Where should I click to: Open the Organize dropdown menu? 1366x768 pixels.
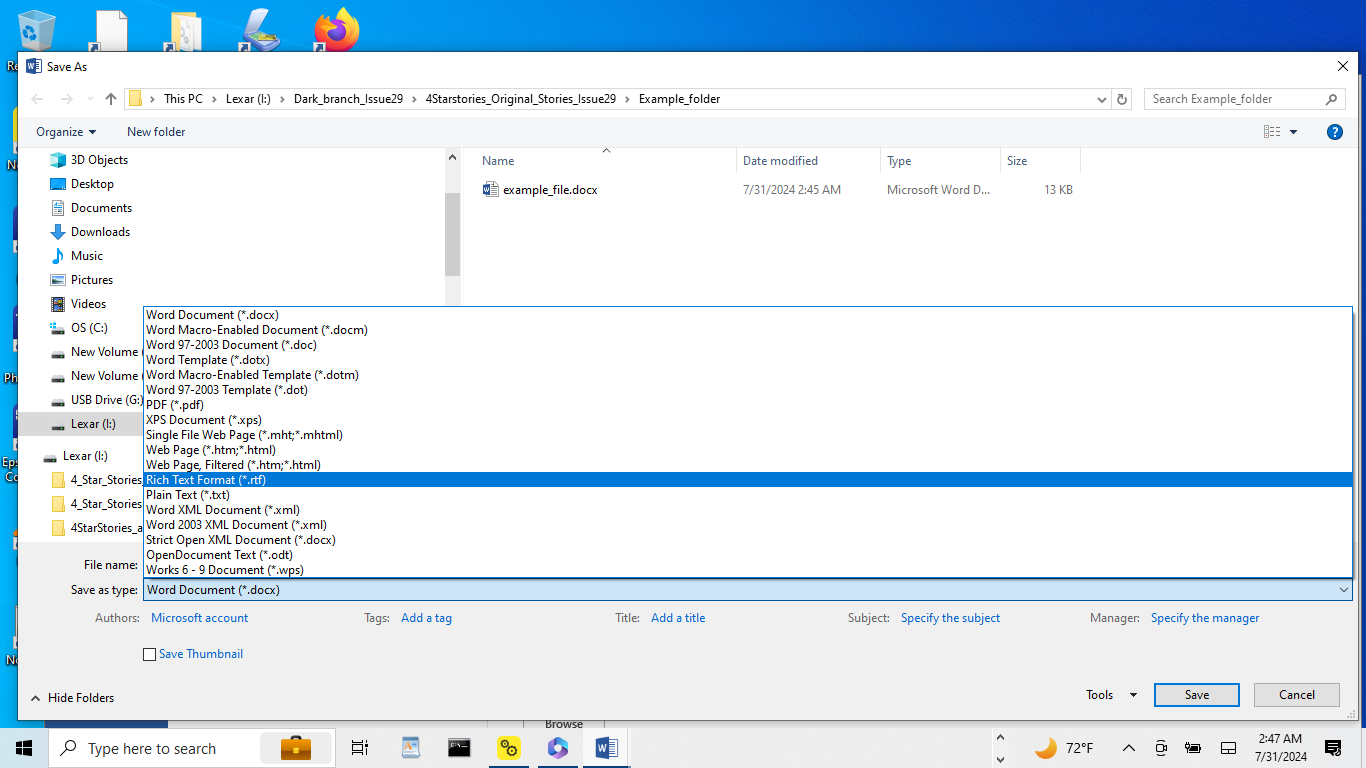pos(66,132)
